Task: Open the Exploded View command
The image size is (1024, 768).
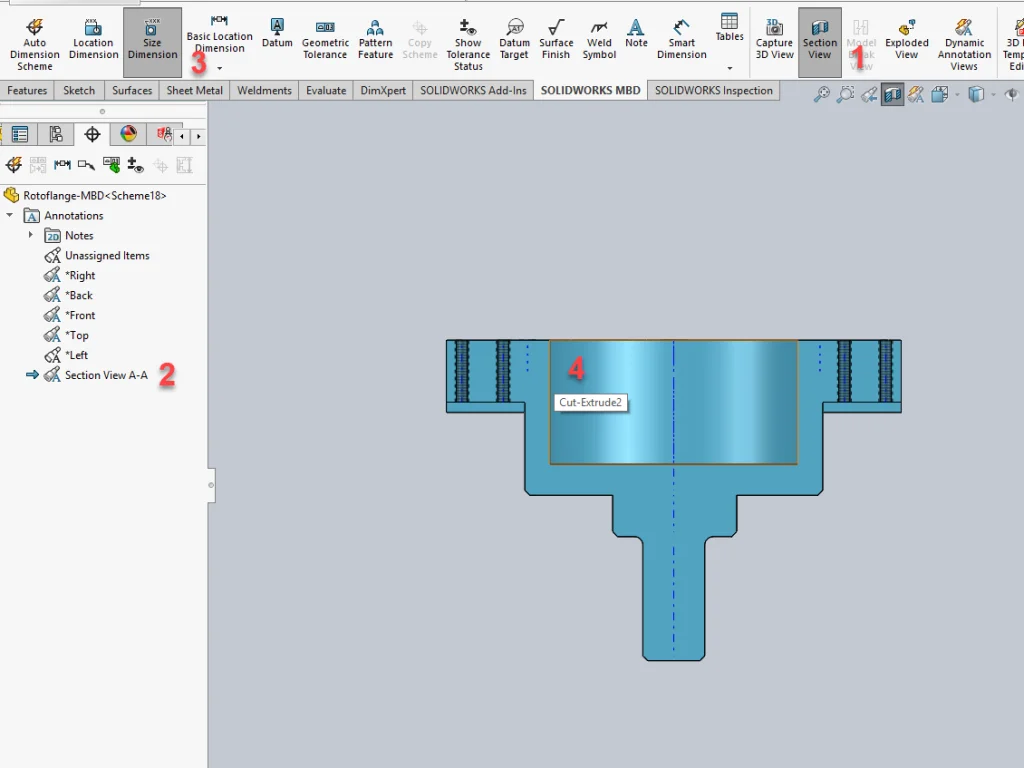Action: coord(906,43)
